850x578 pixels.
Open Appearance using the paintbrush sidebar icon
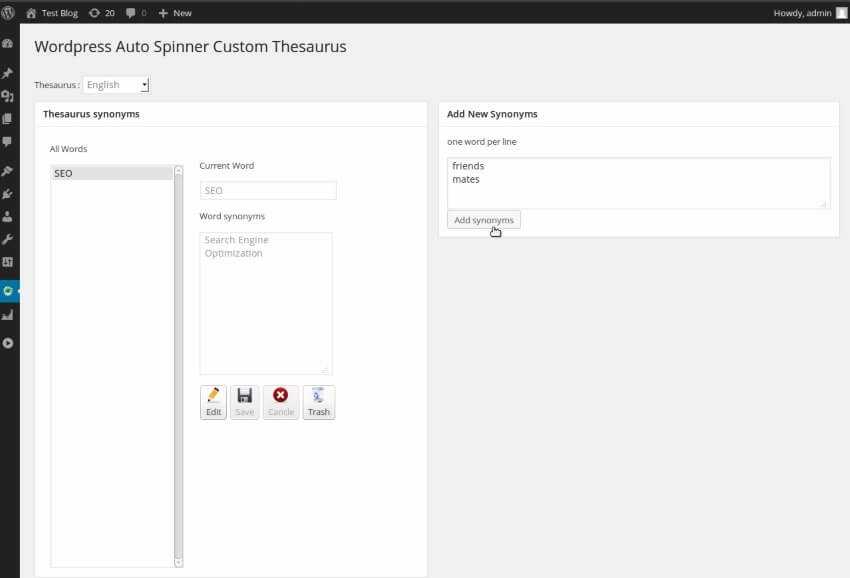[8, 171]
